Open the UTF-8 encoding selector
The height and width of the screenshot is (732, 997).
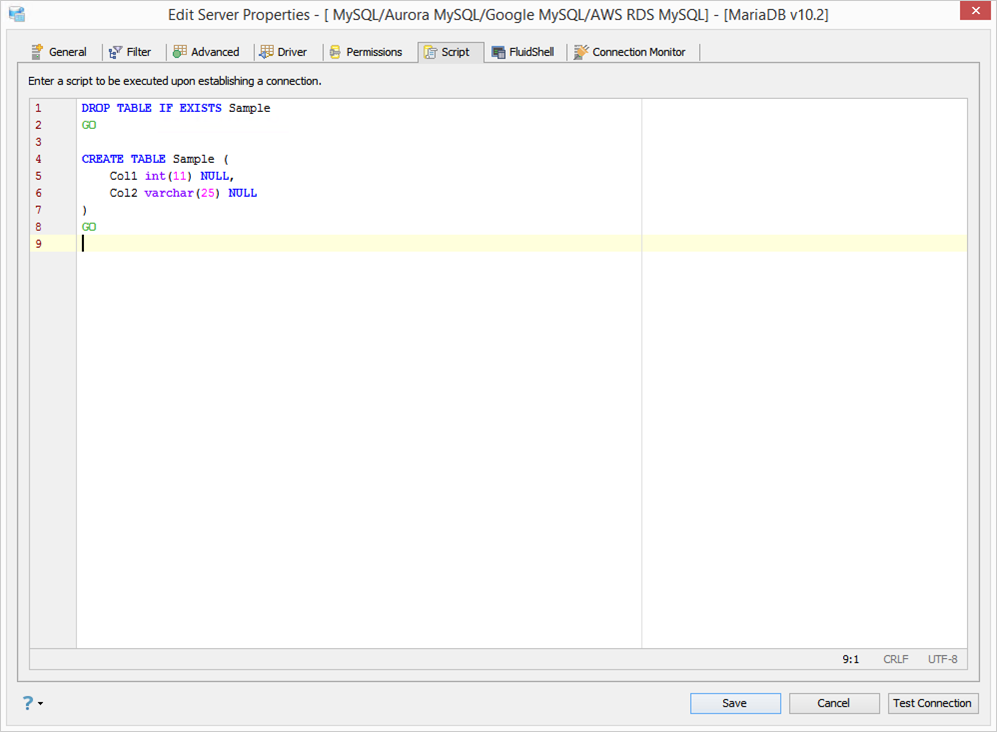tap(942, 659)
